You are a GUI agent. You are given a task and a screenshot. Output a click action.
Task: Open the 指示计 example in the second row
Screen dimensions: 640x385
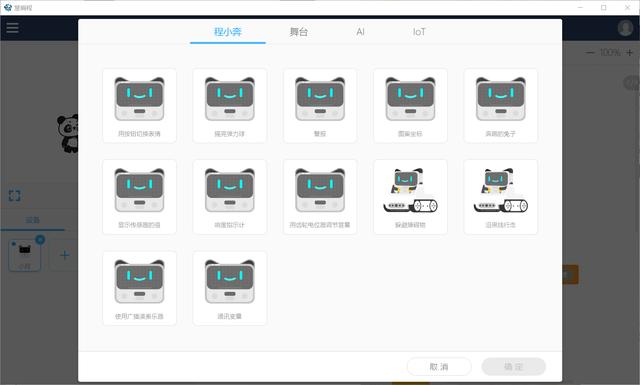click(230, 197)
